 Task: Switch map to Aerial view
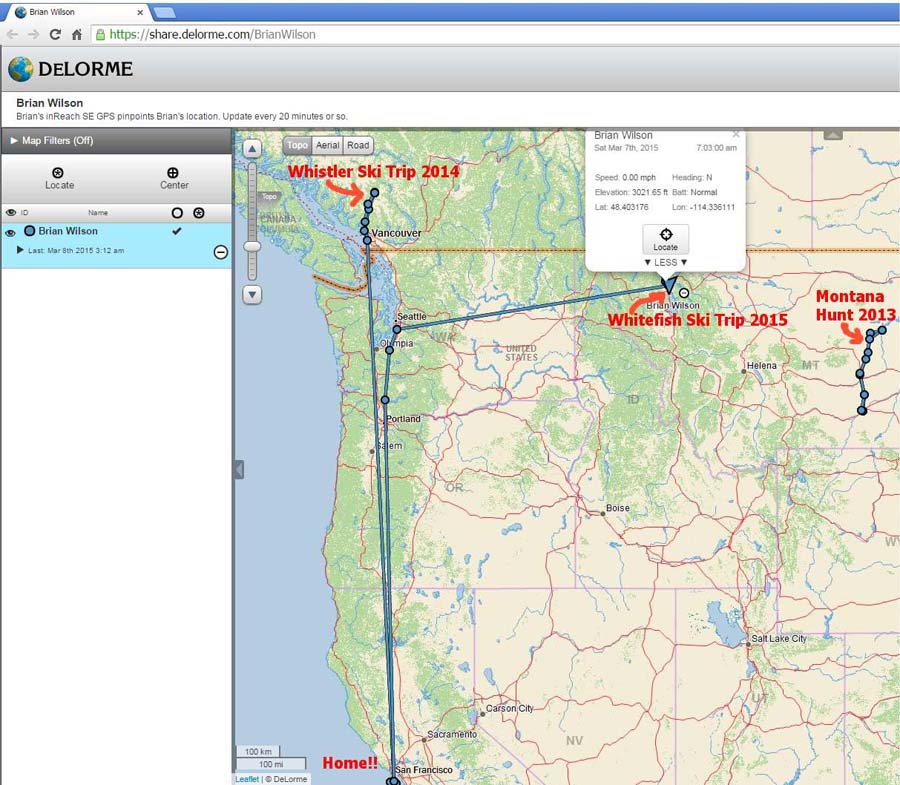pyautogui.click(x=328, y=145)
